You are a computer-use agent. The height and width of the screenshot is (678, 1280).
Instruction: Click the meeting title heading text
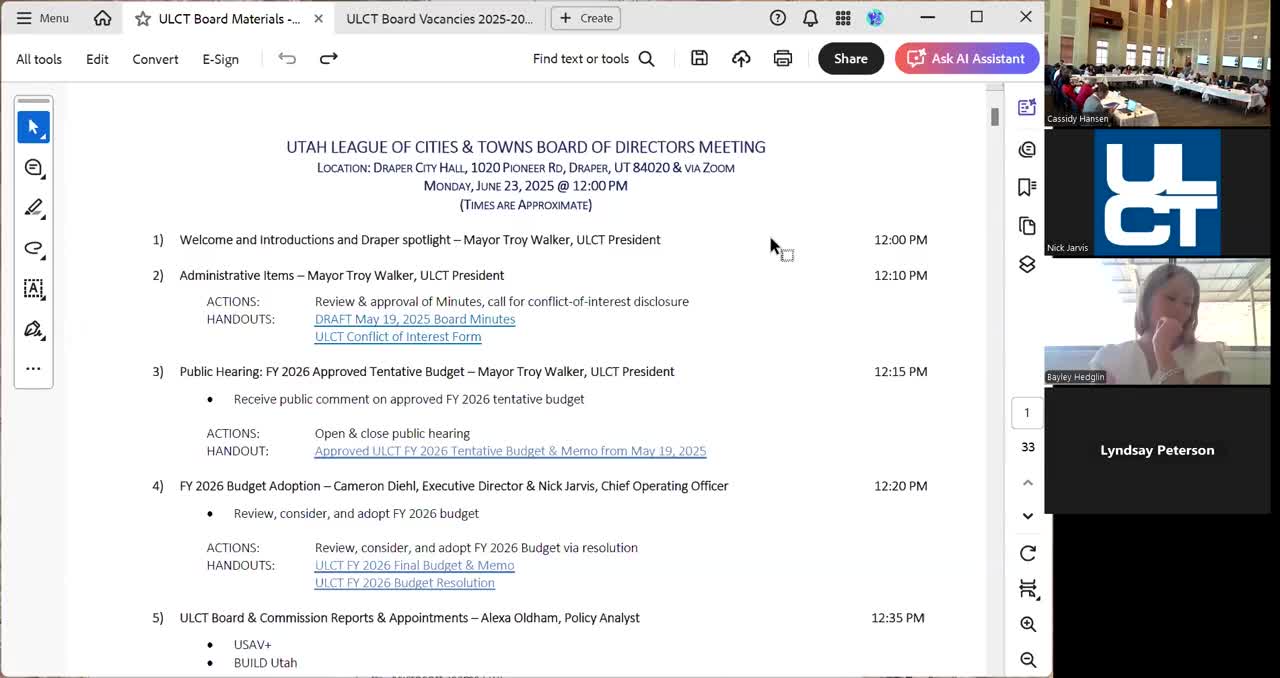coord(526,147)
